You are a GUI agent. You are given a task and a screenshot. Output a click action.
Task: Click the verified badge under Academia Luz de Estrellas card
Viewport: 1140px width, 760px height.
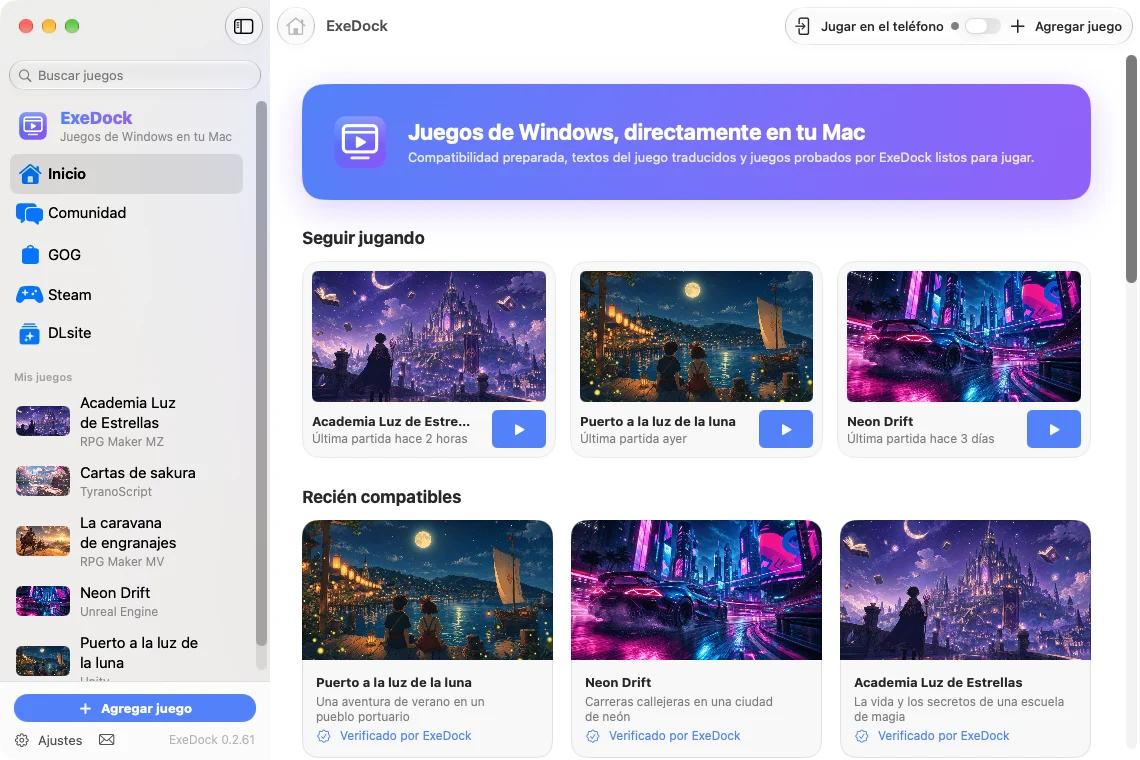(862, 736)
